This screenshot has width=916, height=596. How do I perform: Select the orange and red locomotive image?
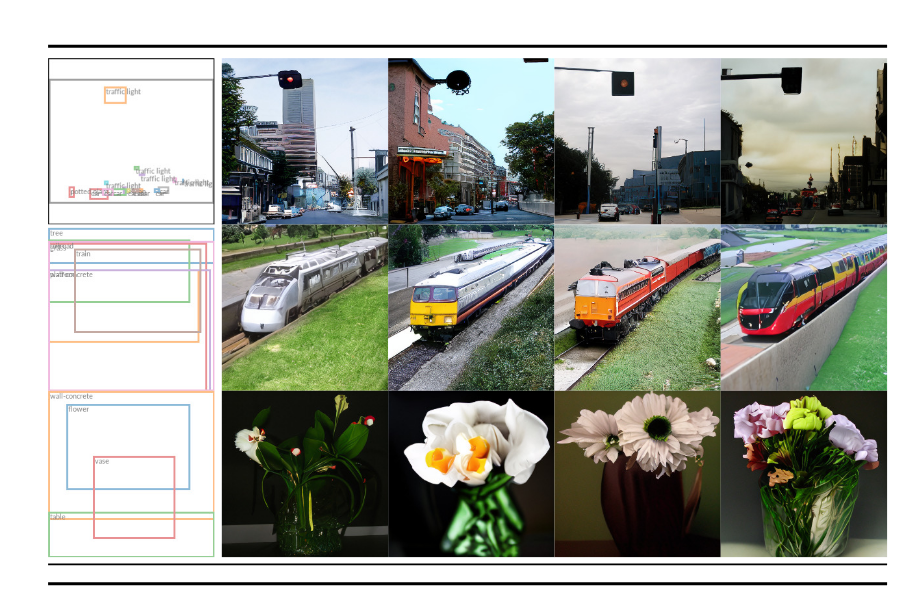click(x=637, y=307)
